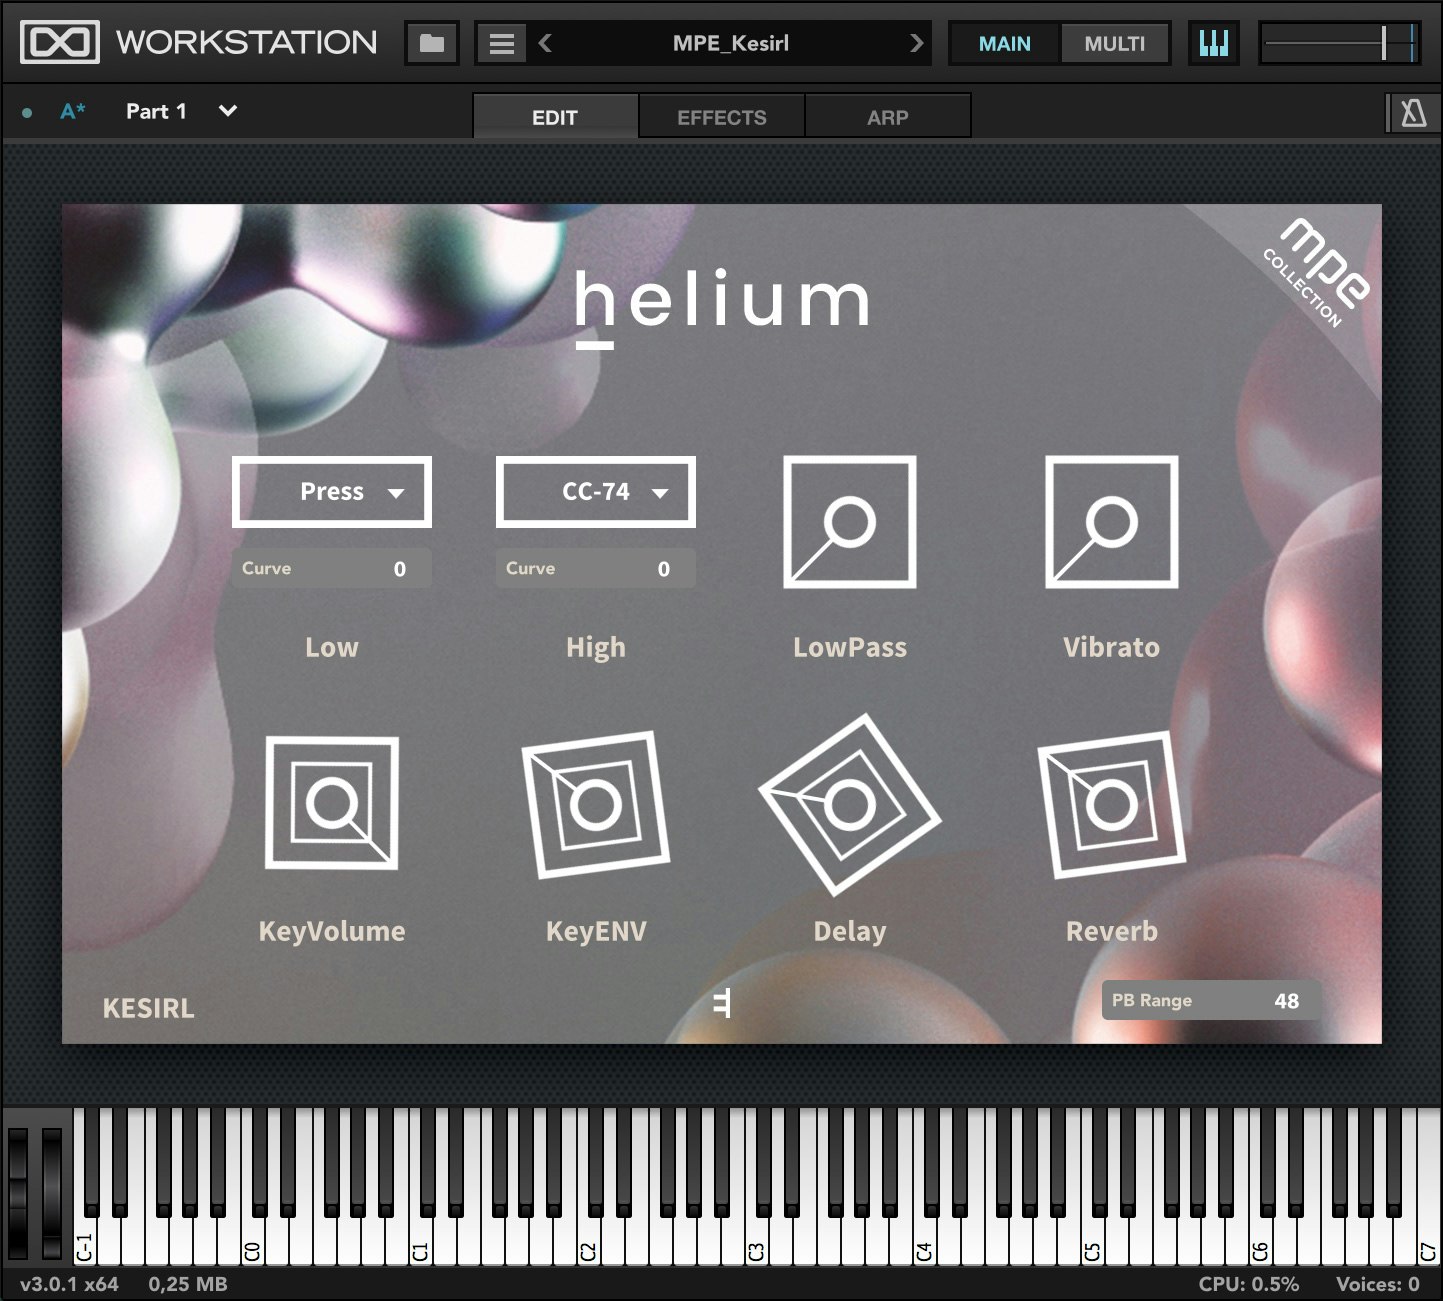Switch to MAIN view
Screen dimensions: 1443x1301
1004,43
